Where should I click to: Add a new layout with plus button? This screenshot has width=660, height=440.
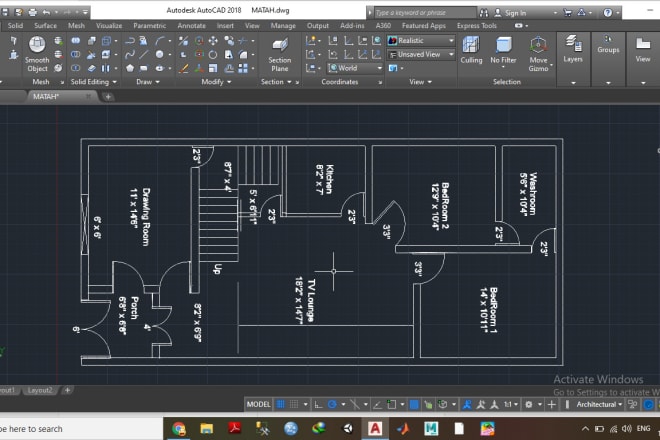(x=67, y=390)
